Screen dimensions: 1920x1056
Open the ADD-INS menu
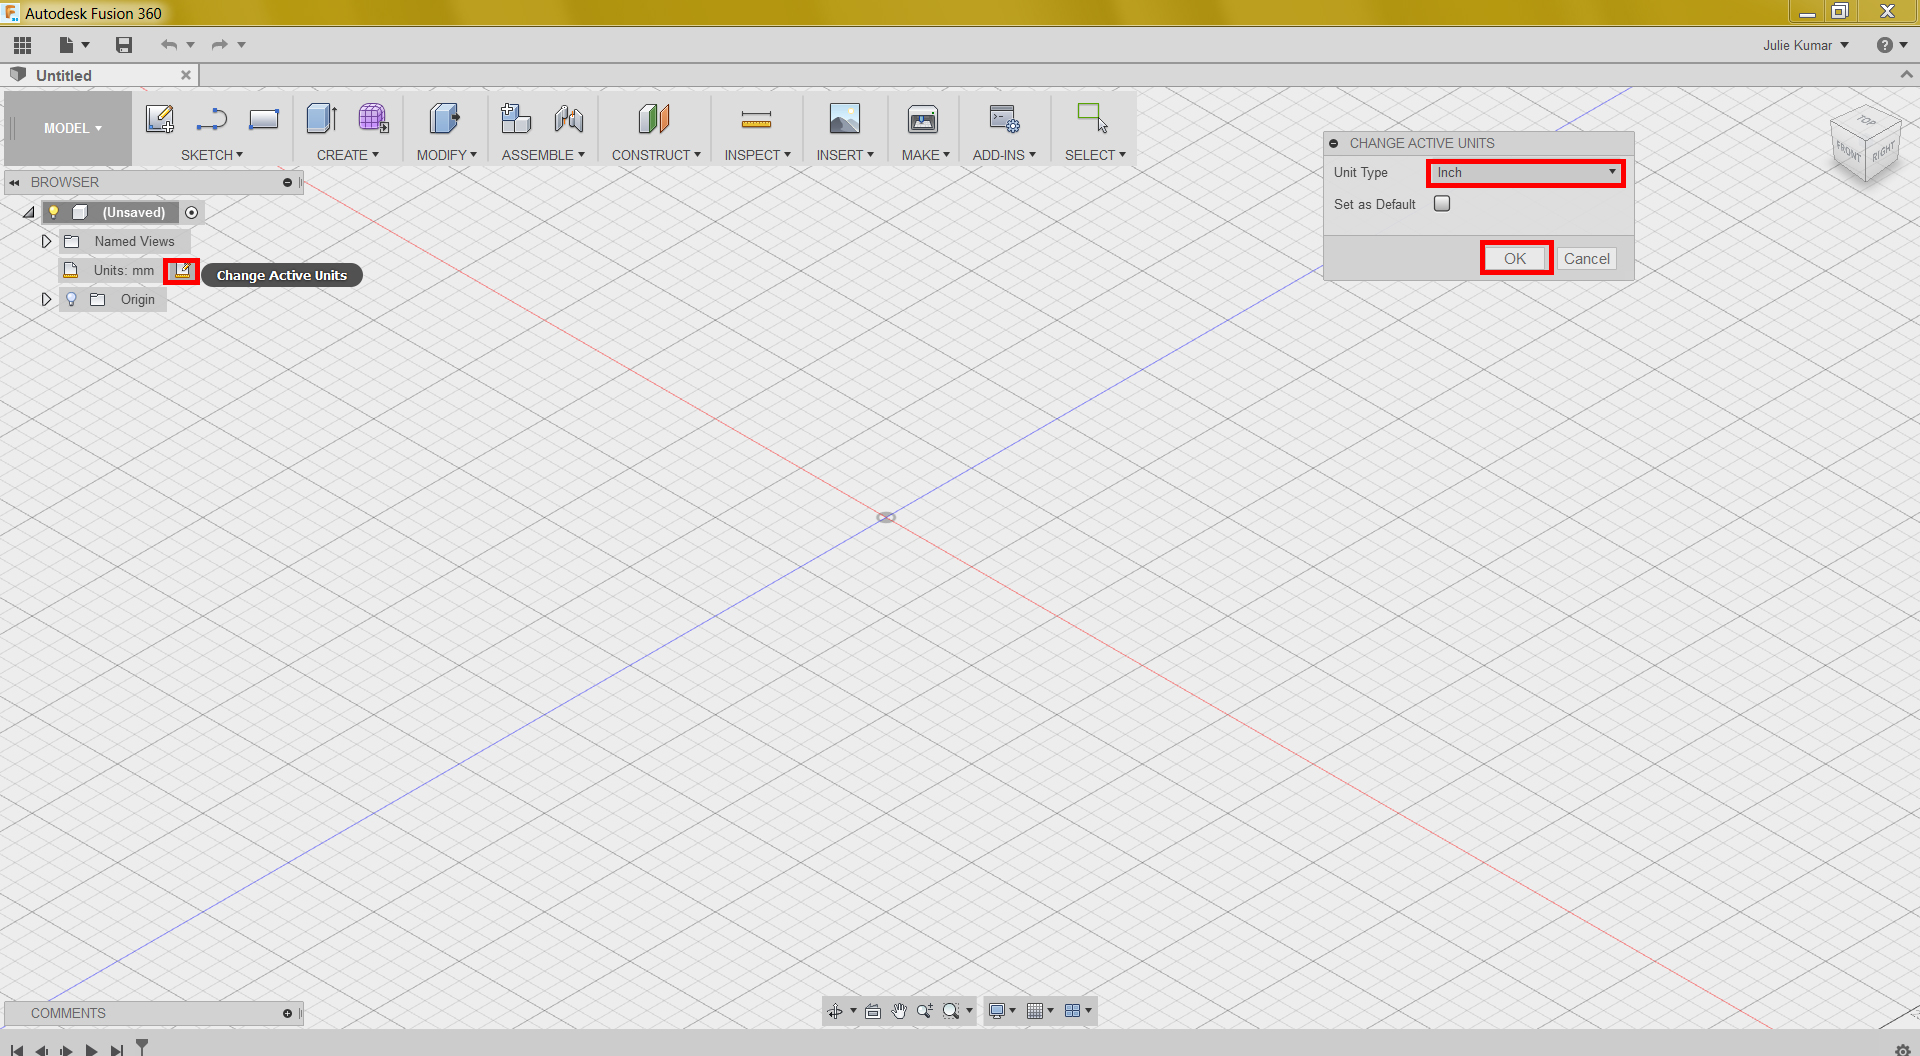(1004, 155)
